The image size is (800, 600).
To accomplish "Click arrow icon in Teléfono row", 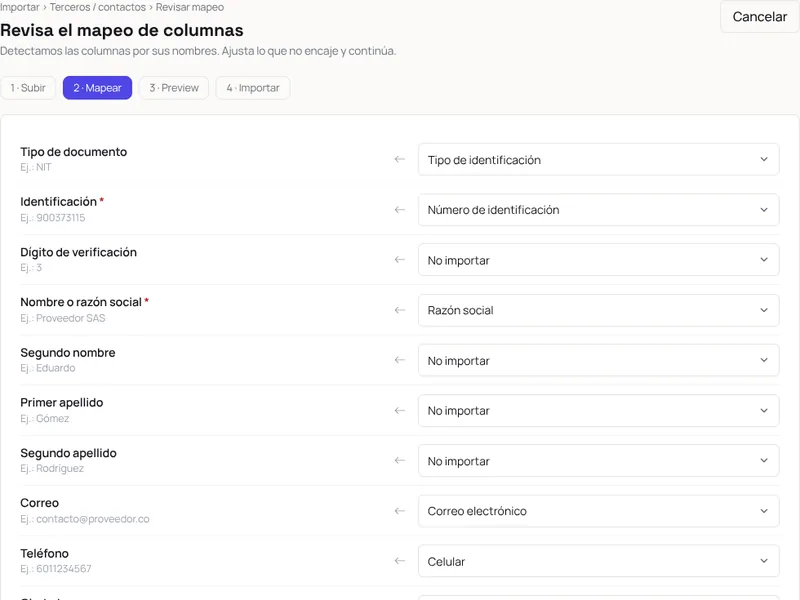I will tap(399, 561).
